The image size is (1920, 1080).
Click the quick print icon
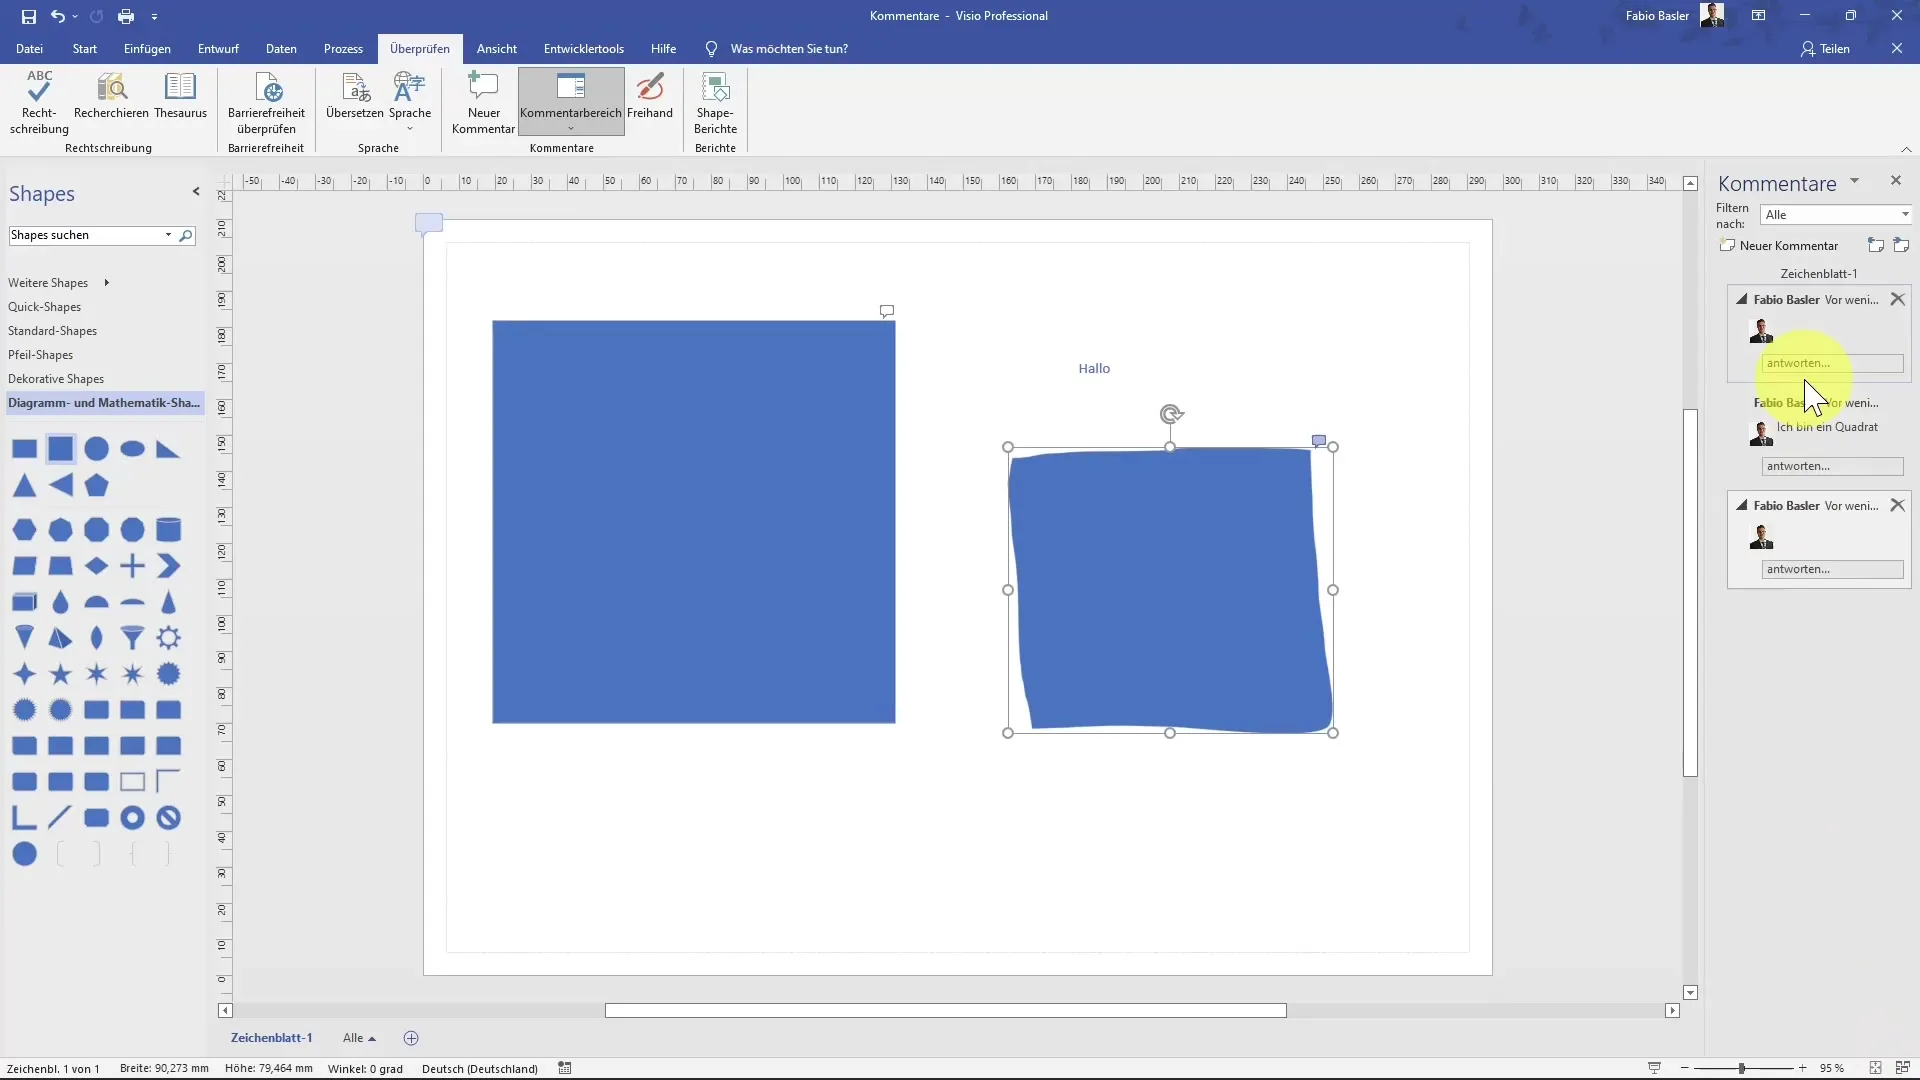point(125,16)
